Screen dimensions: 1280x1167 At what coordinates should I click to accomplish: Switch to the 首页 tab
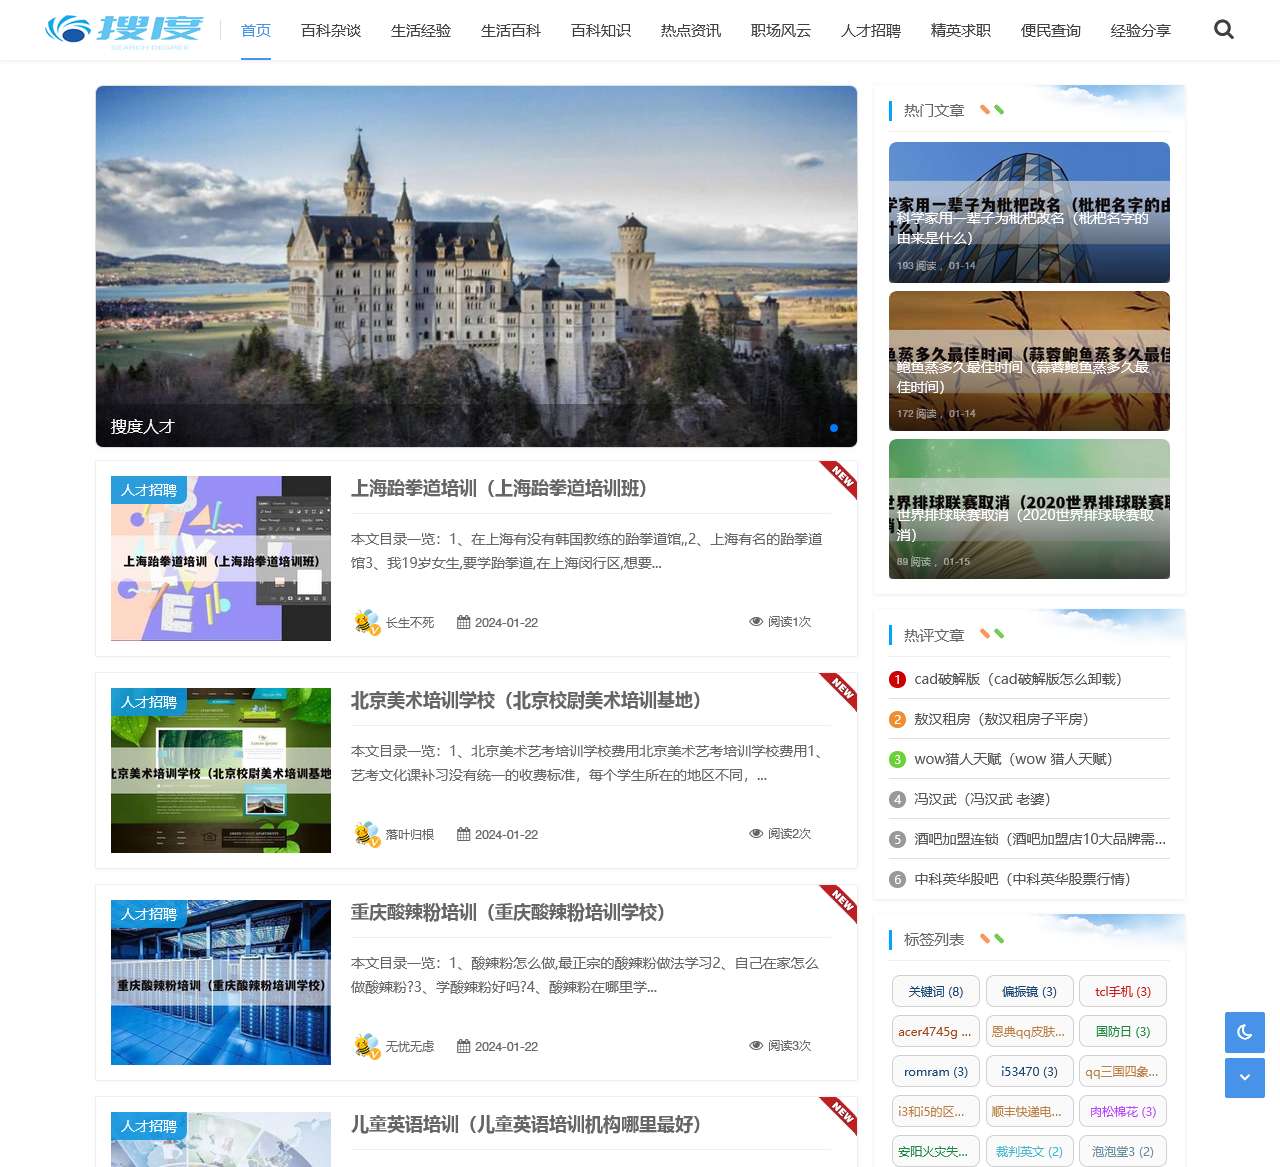[254, 30]
